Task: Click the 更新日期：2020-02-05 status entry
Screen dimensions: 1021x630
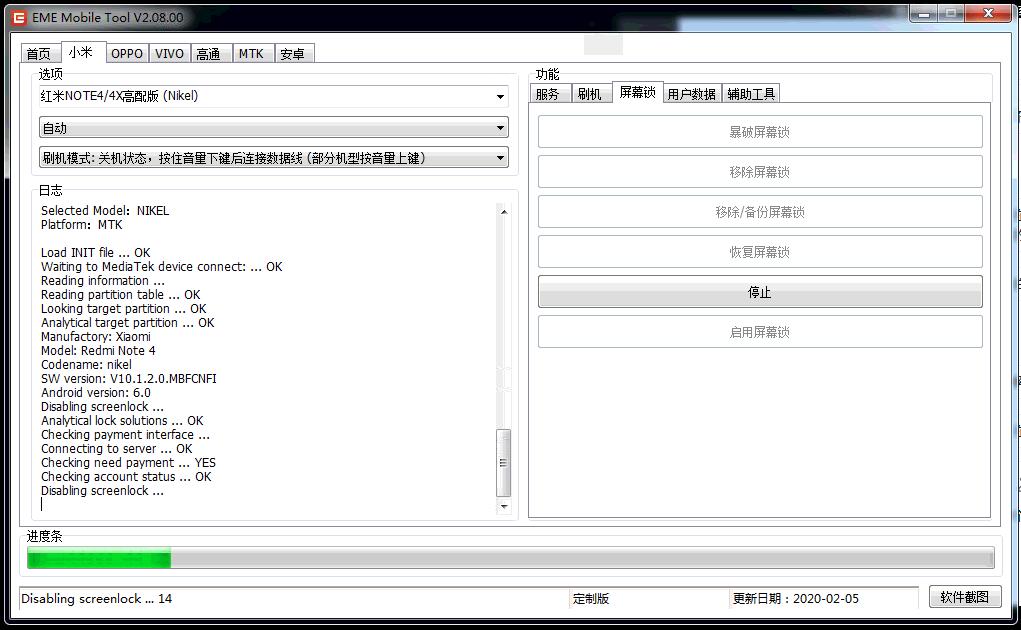Action: point(796,599)
